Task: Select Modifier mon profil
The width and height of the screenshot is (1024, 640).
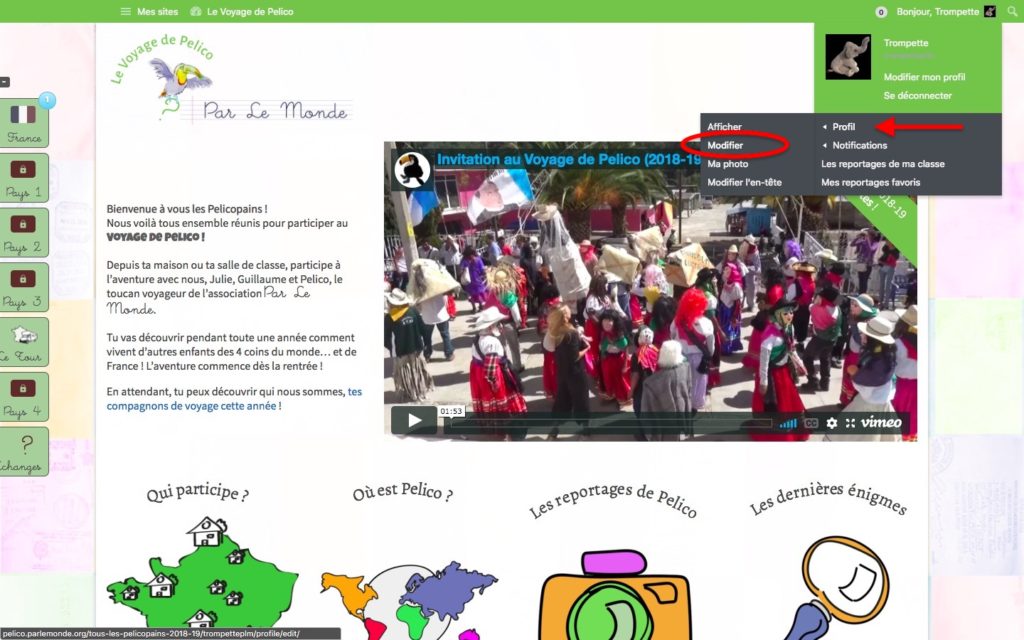Action: pyautogui.click(x=924, y=76)
